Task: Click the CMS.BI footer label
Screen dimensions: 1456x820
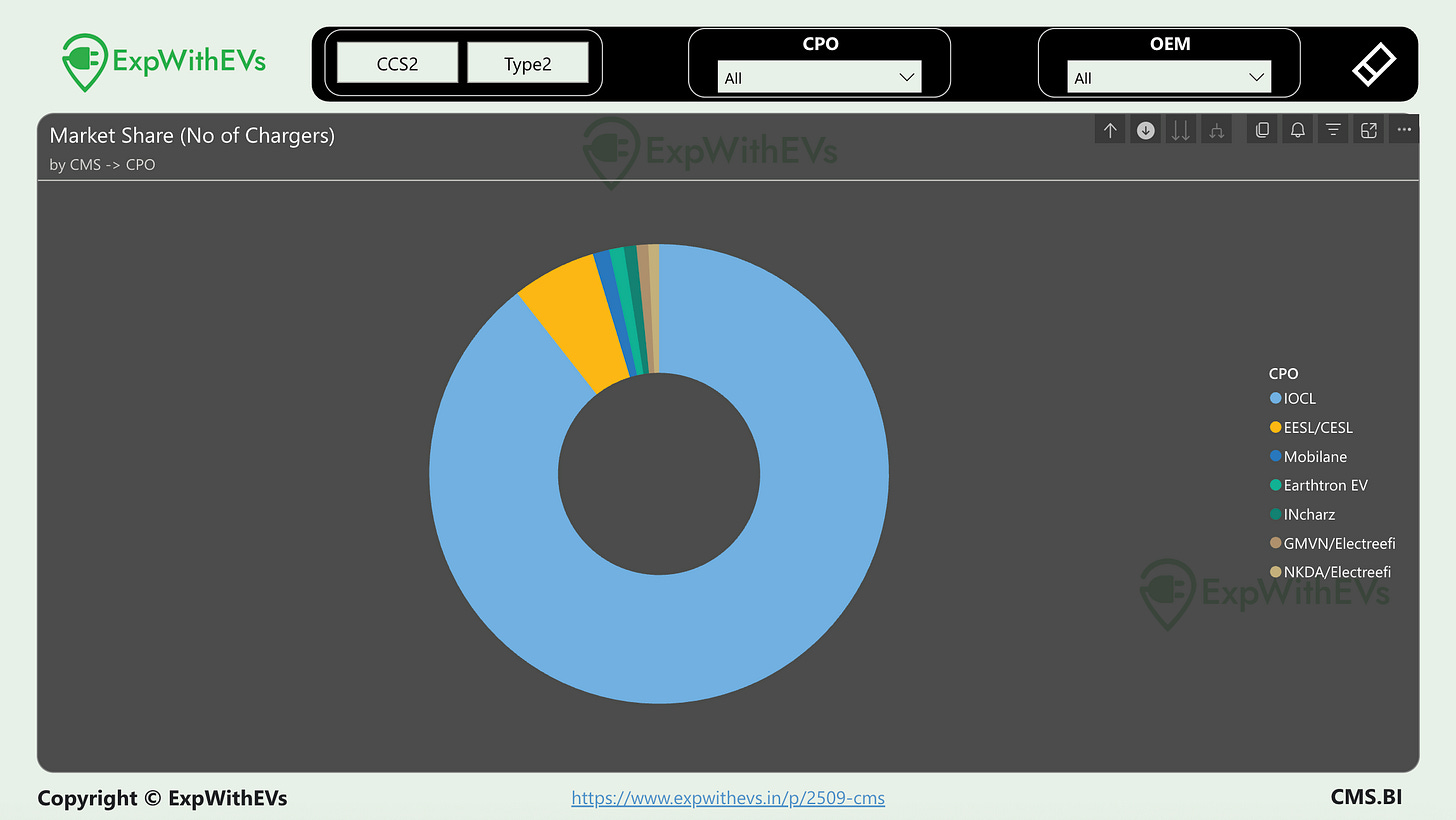Action: coord(1366,797)
